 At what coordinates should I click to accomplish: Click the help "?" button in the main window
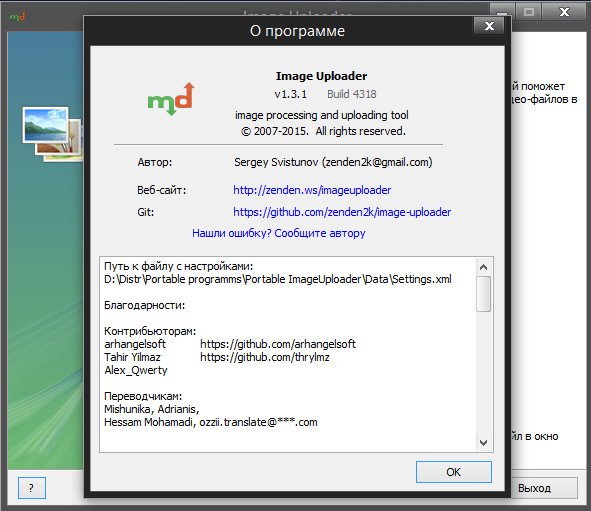click(x=32, y=488)
